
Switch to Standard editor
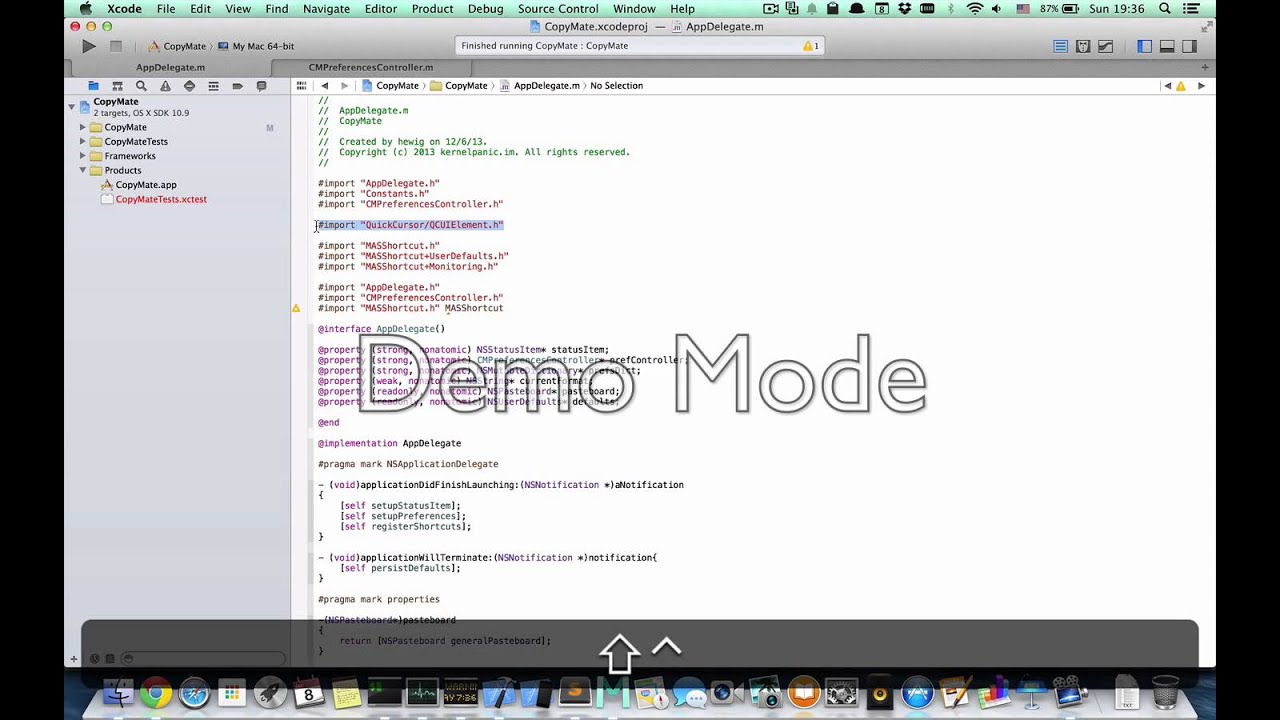click(x=1061, y=46)
